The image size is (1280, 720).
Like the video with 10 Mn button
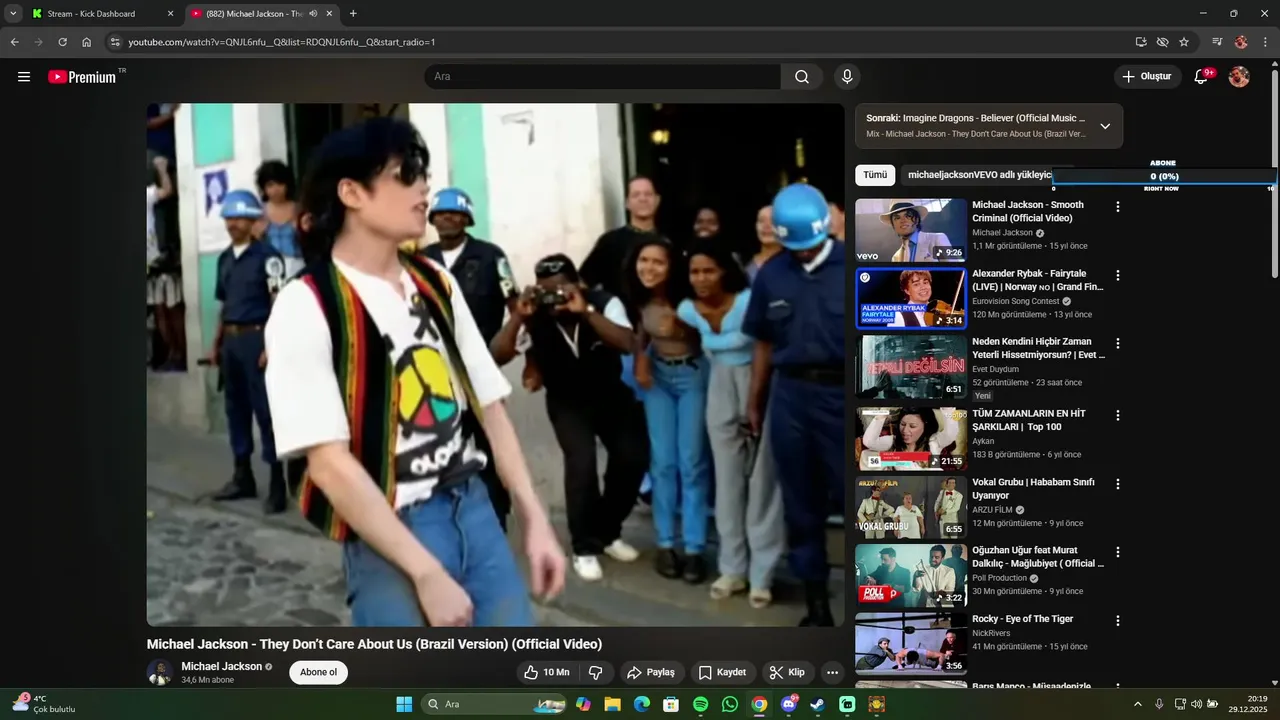click(547, 672)
